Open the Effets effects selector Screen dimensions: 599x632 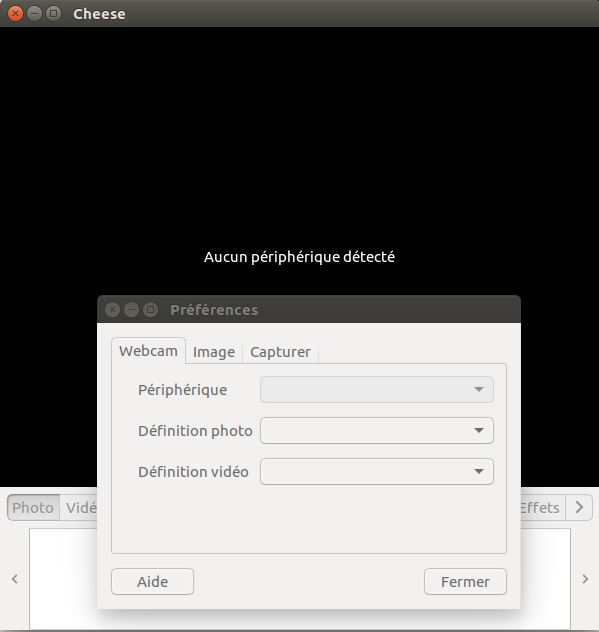(543, 507)
